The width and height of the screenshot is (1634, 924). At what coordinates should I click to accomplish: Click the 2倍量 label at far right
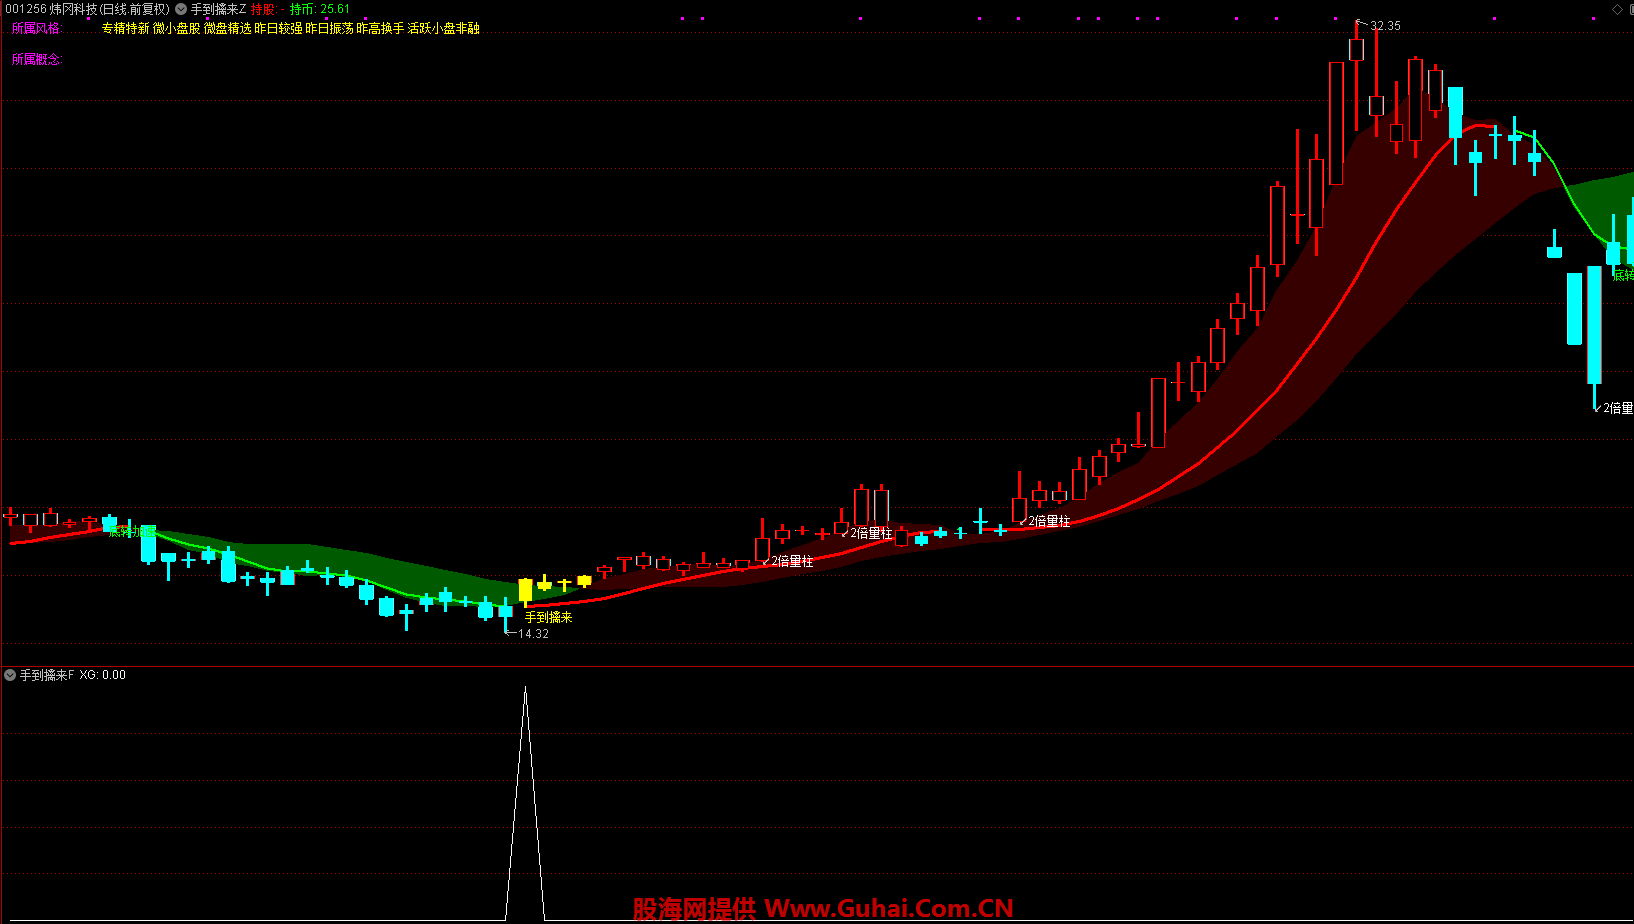pos(1617,408)
